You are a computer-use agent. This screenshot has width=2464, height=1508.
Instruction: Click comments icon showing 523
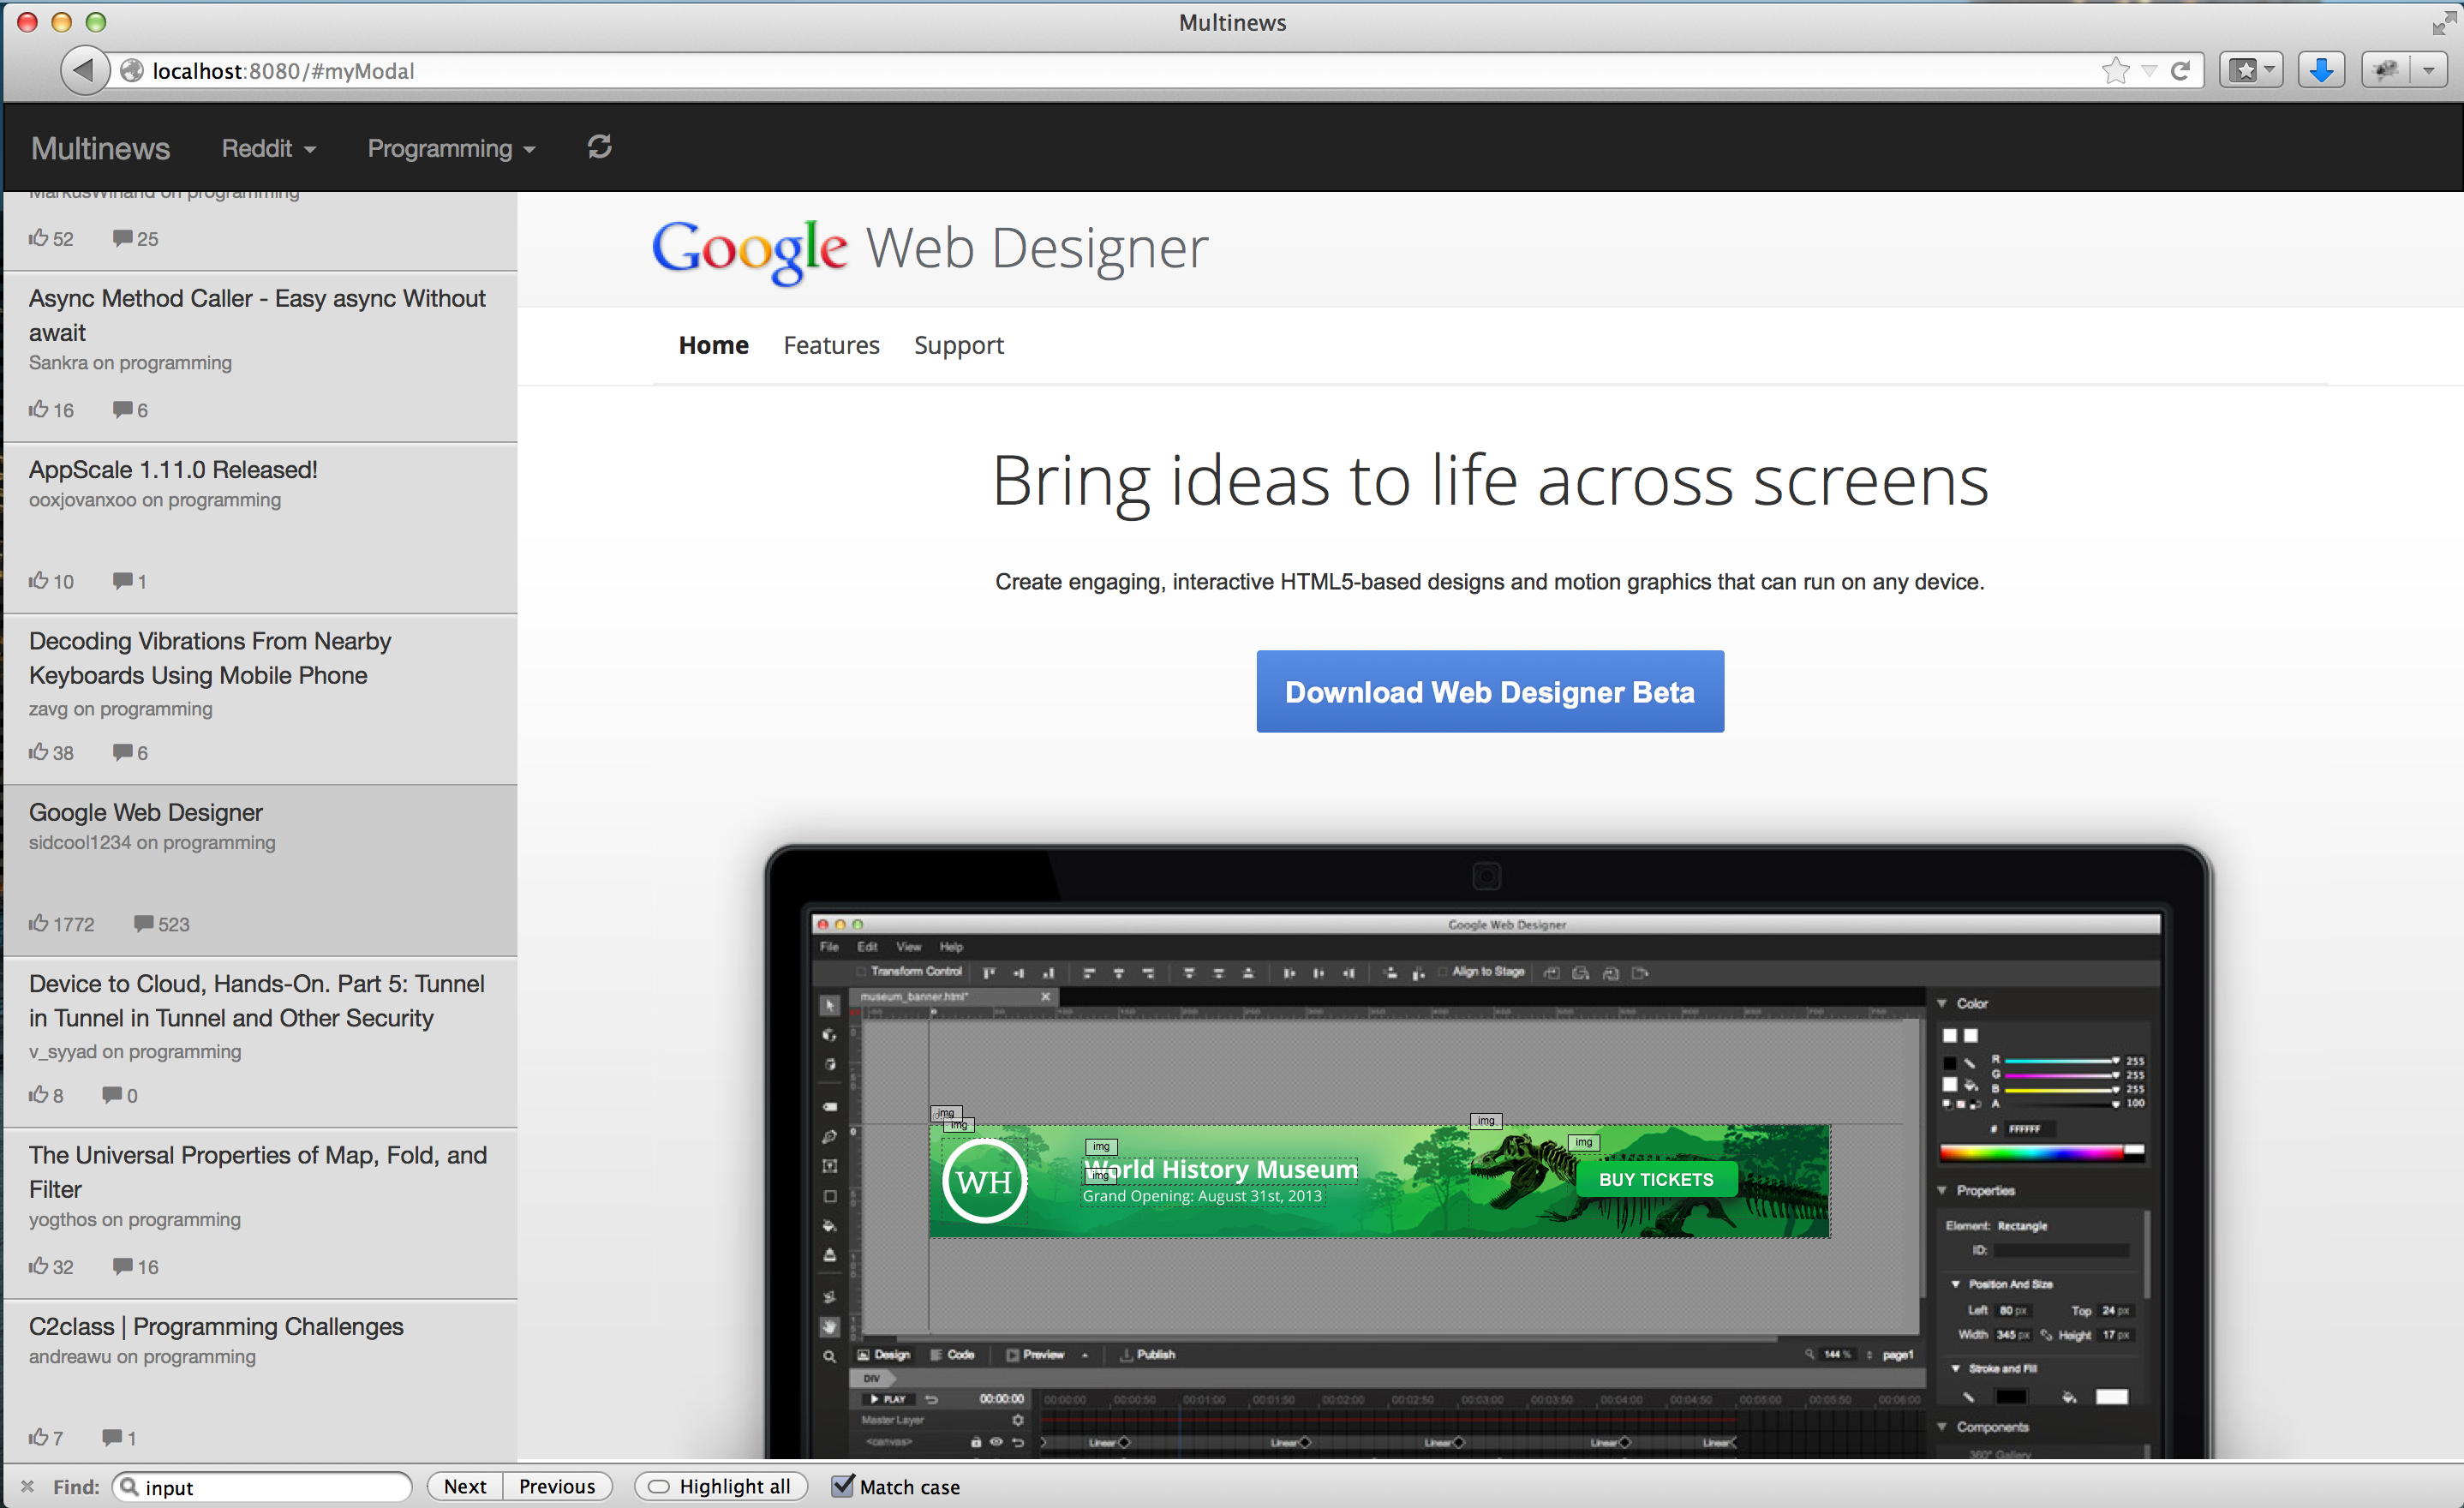tap(144, 923)
